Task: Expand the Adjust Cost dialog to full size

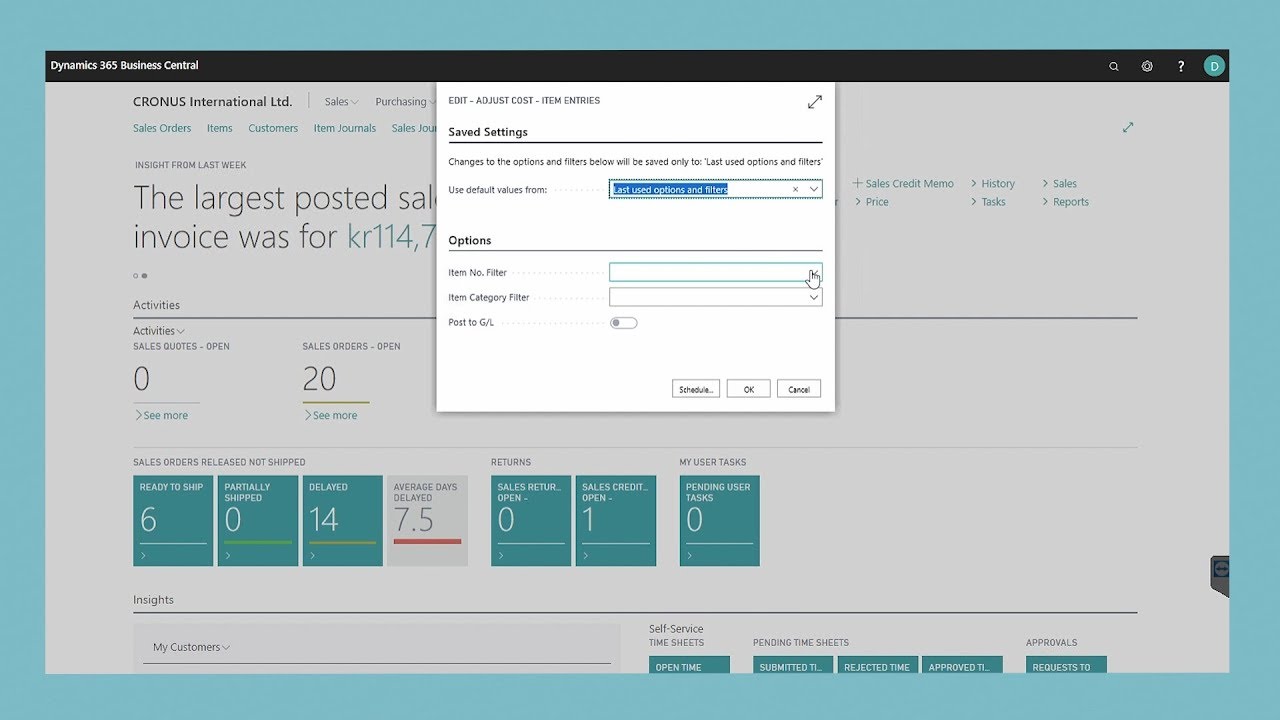Action: click(x=815, y=102)
